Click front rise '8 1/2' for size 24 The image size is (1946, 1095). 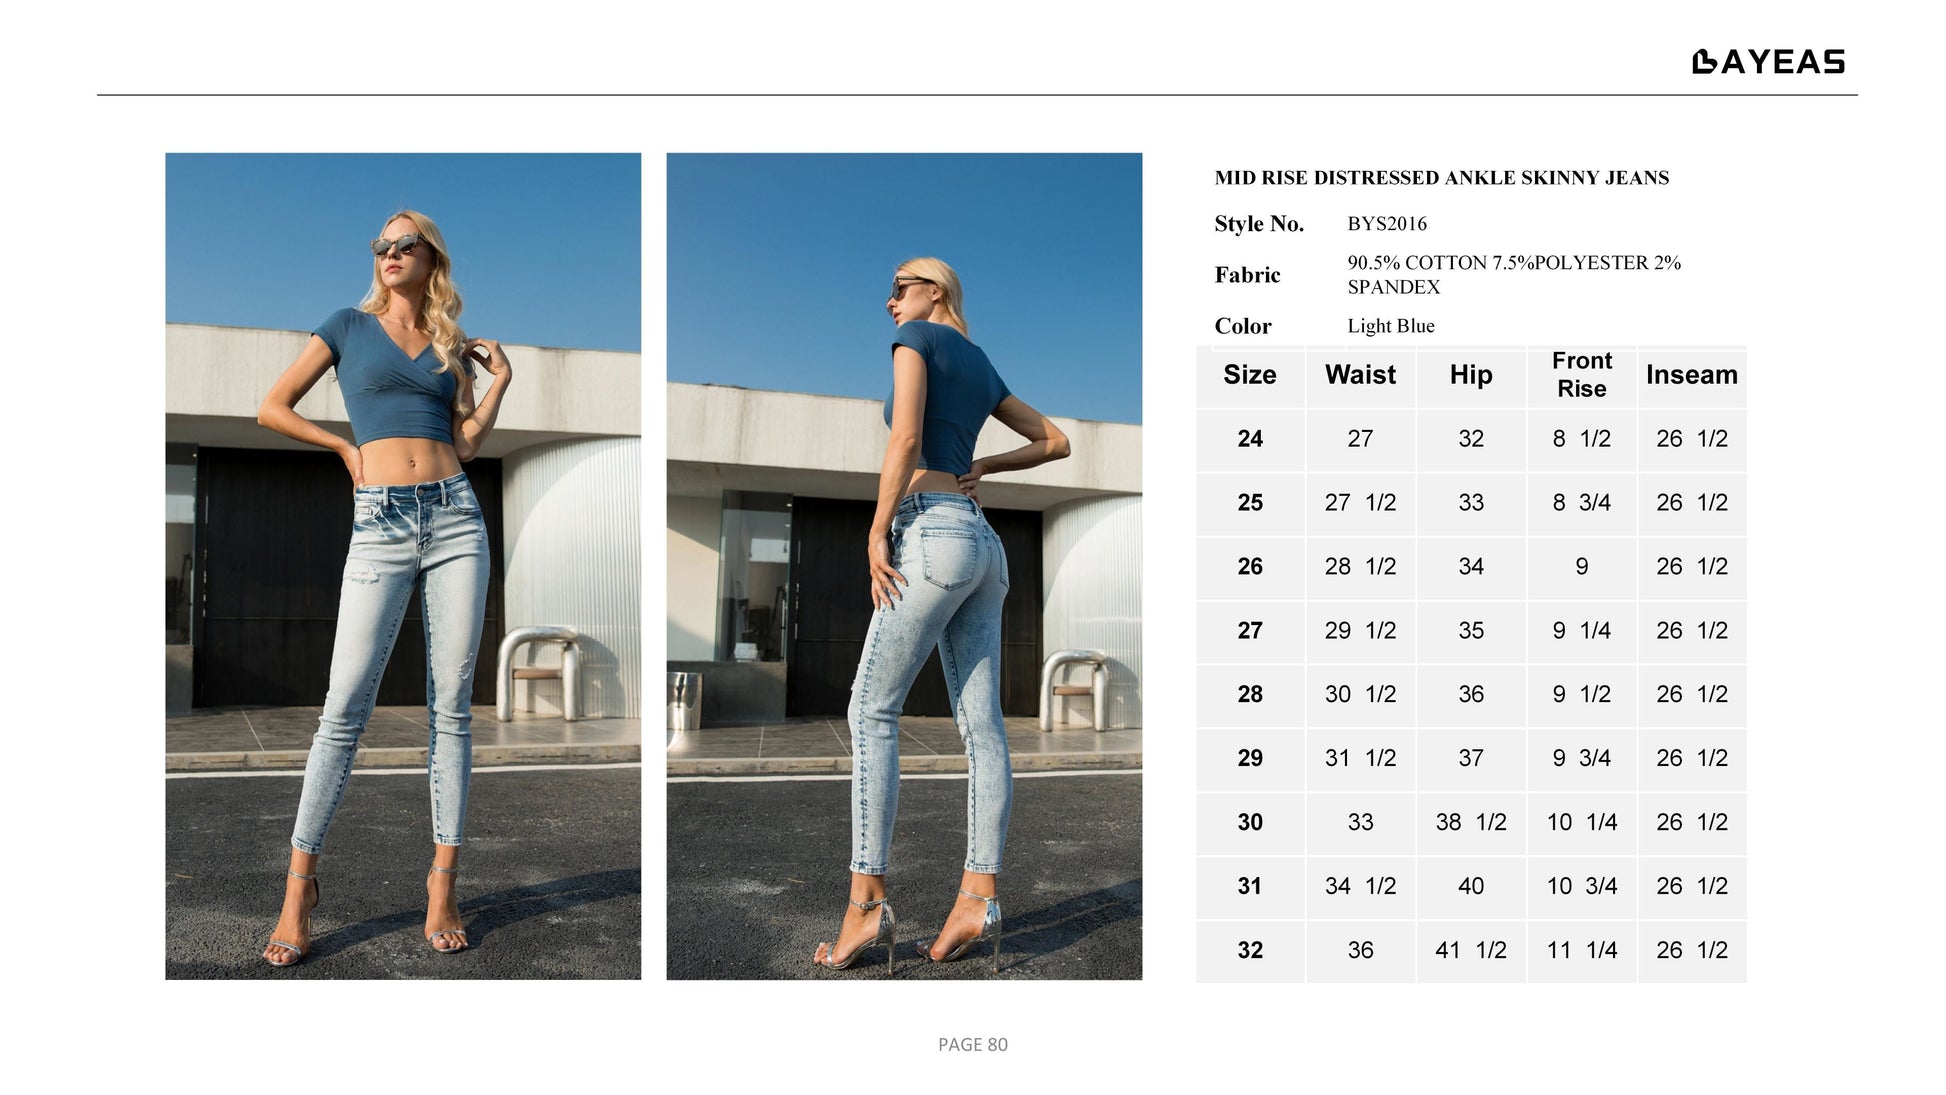point(1582,439)
